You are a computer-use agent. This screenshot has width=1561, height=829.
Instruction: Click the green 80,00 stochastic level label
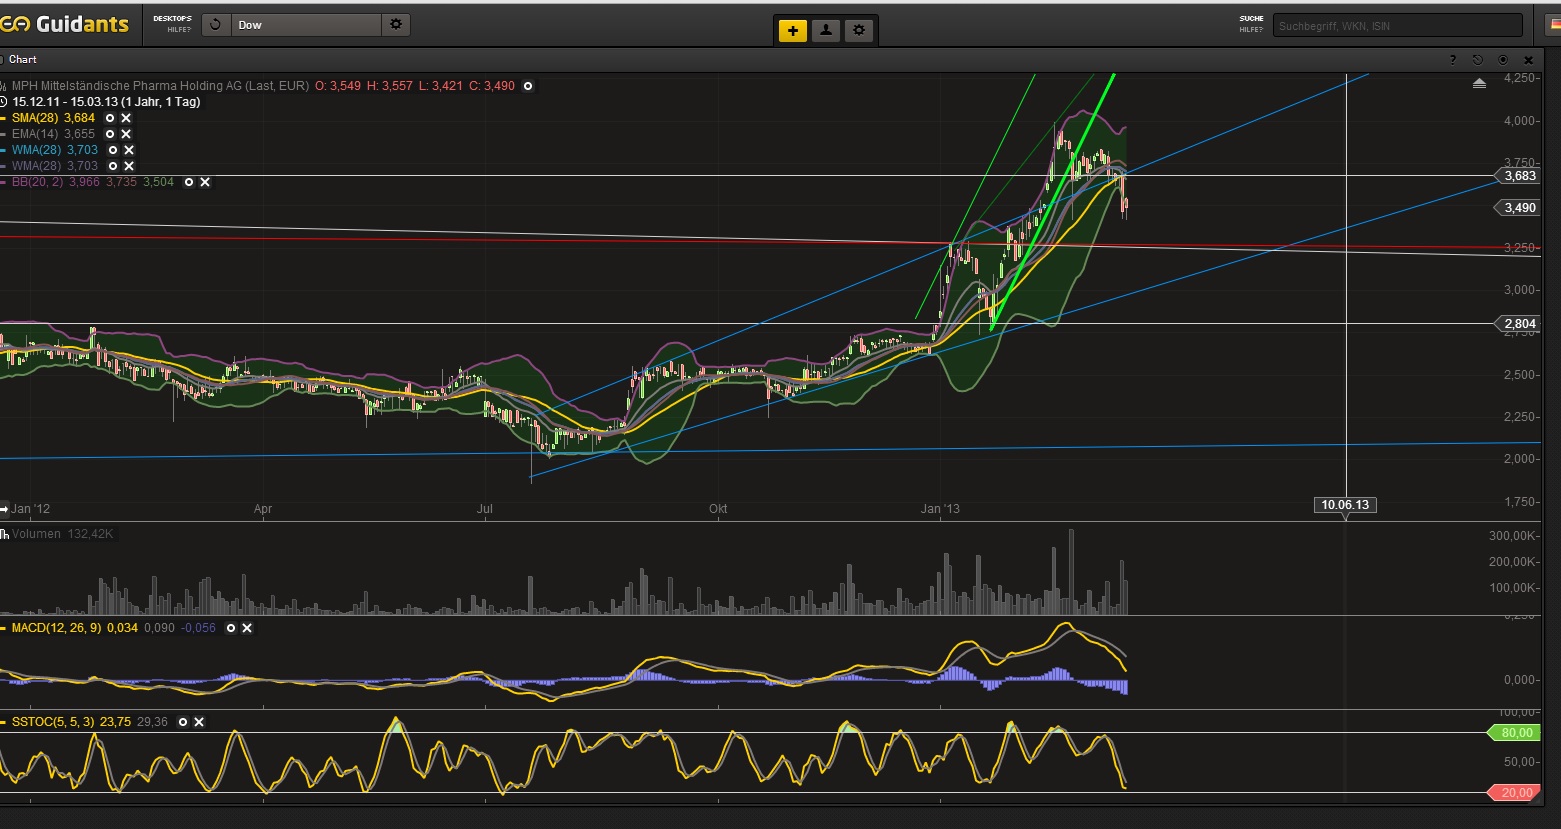(x=1516, y=733)
